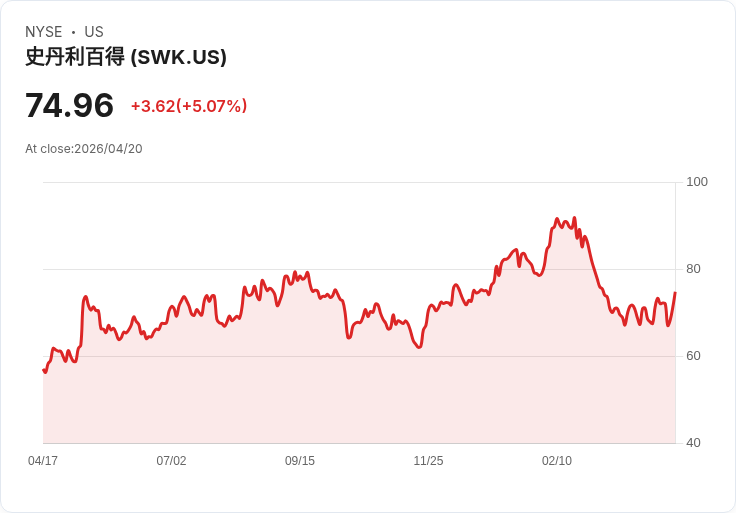Click the chart's highest peak near February
This screenshot has width=736, height=513.
pyautogui.click(x=574, y=218)
